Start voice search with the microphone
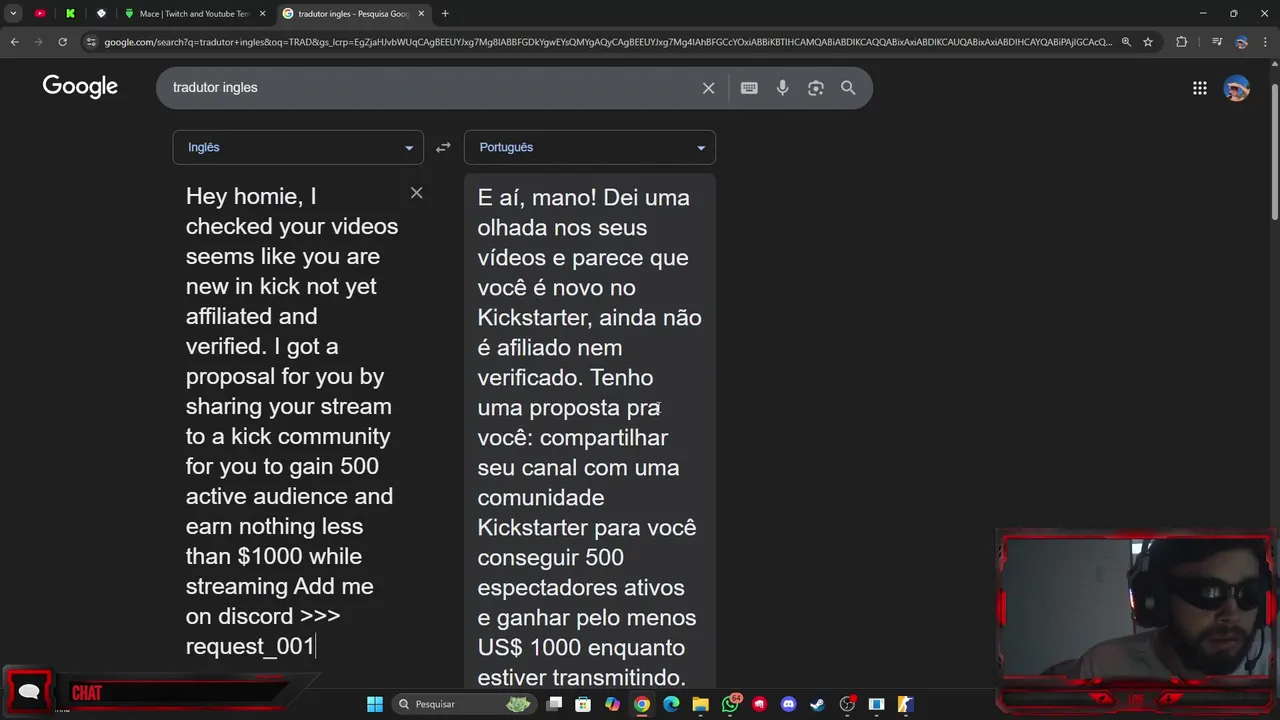 [783, 88]
